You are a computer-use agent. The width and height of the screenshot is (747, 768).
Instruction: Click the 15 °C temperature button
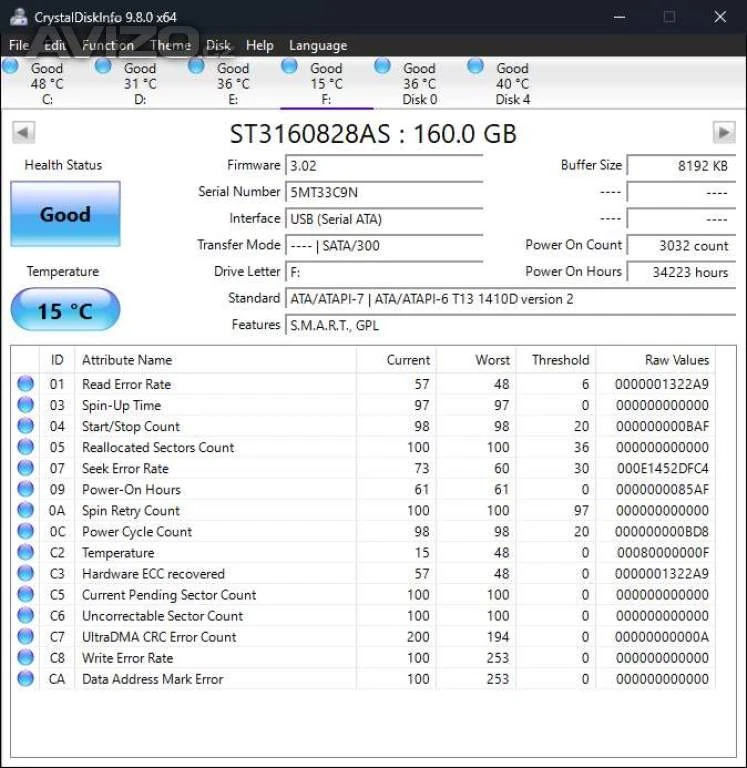pyautogui.click(x=65, y=311)
